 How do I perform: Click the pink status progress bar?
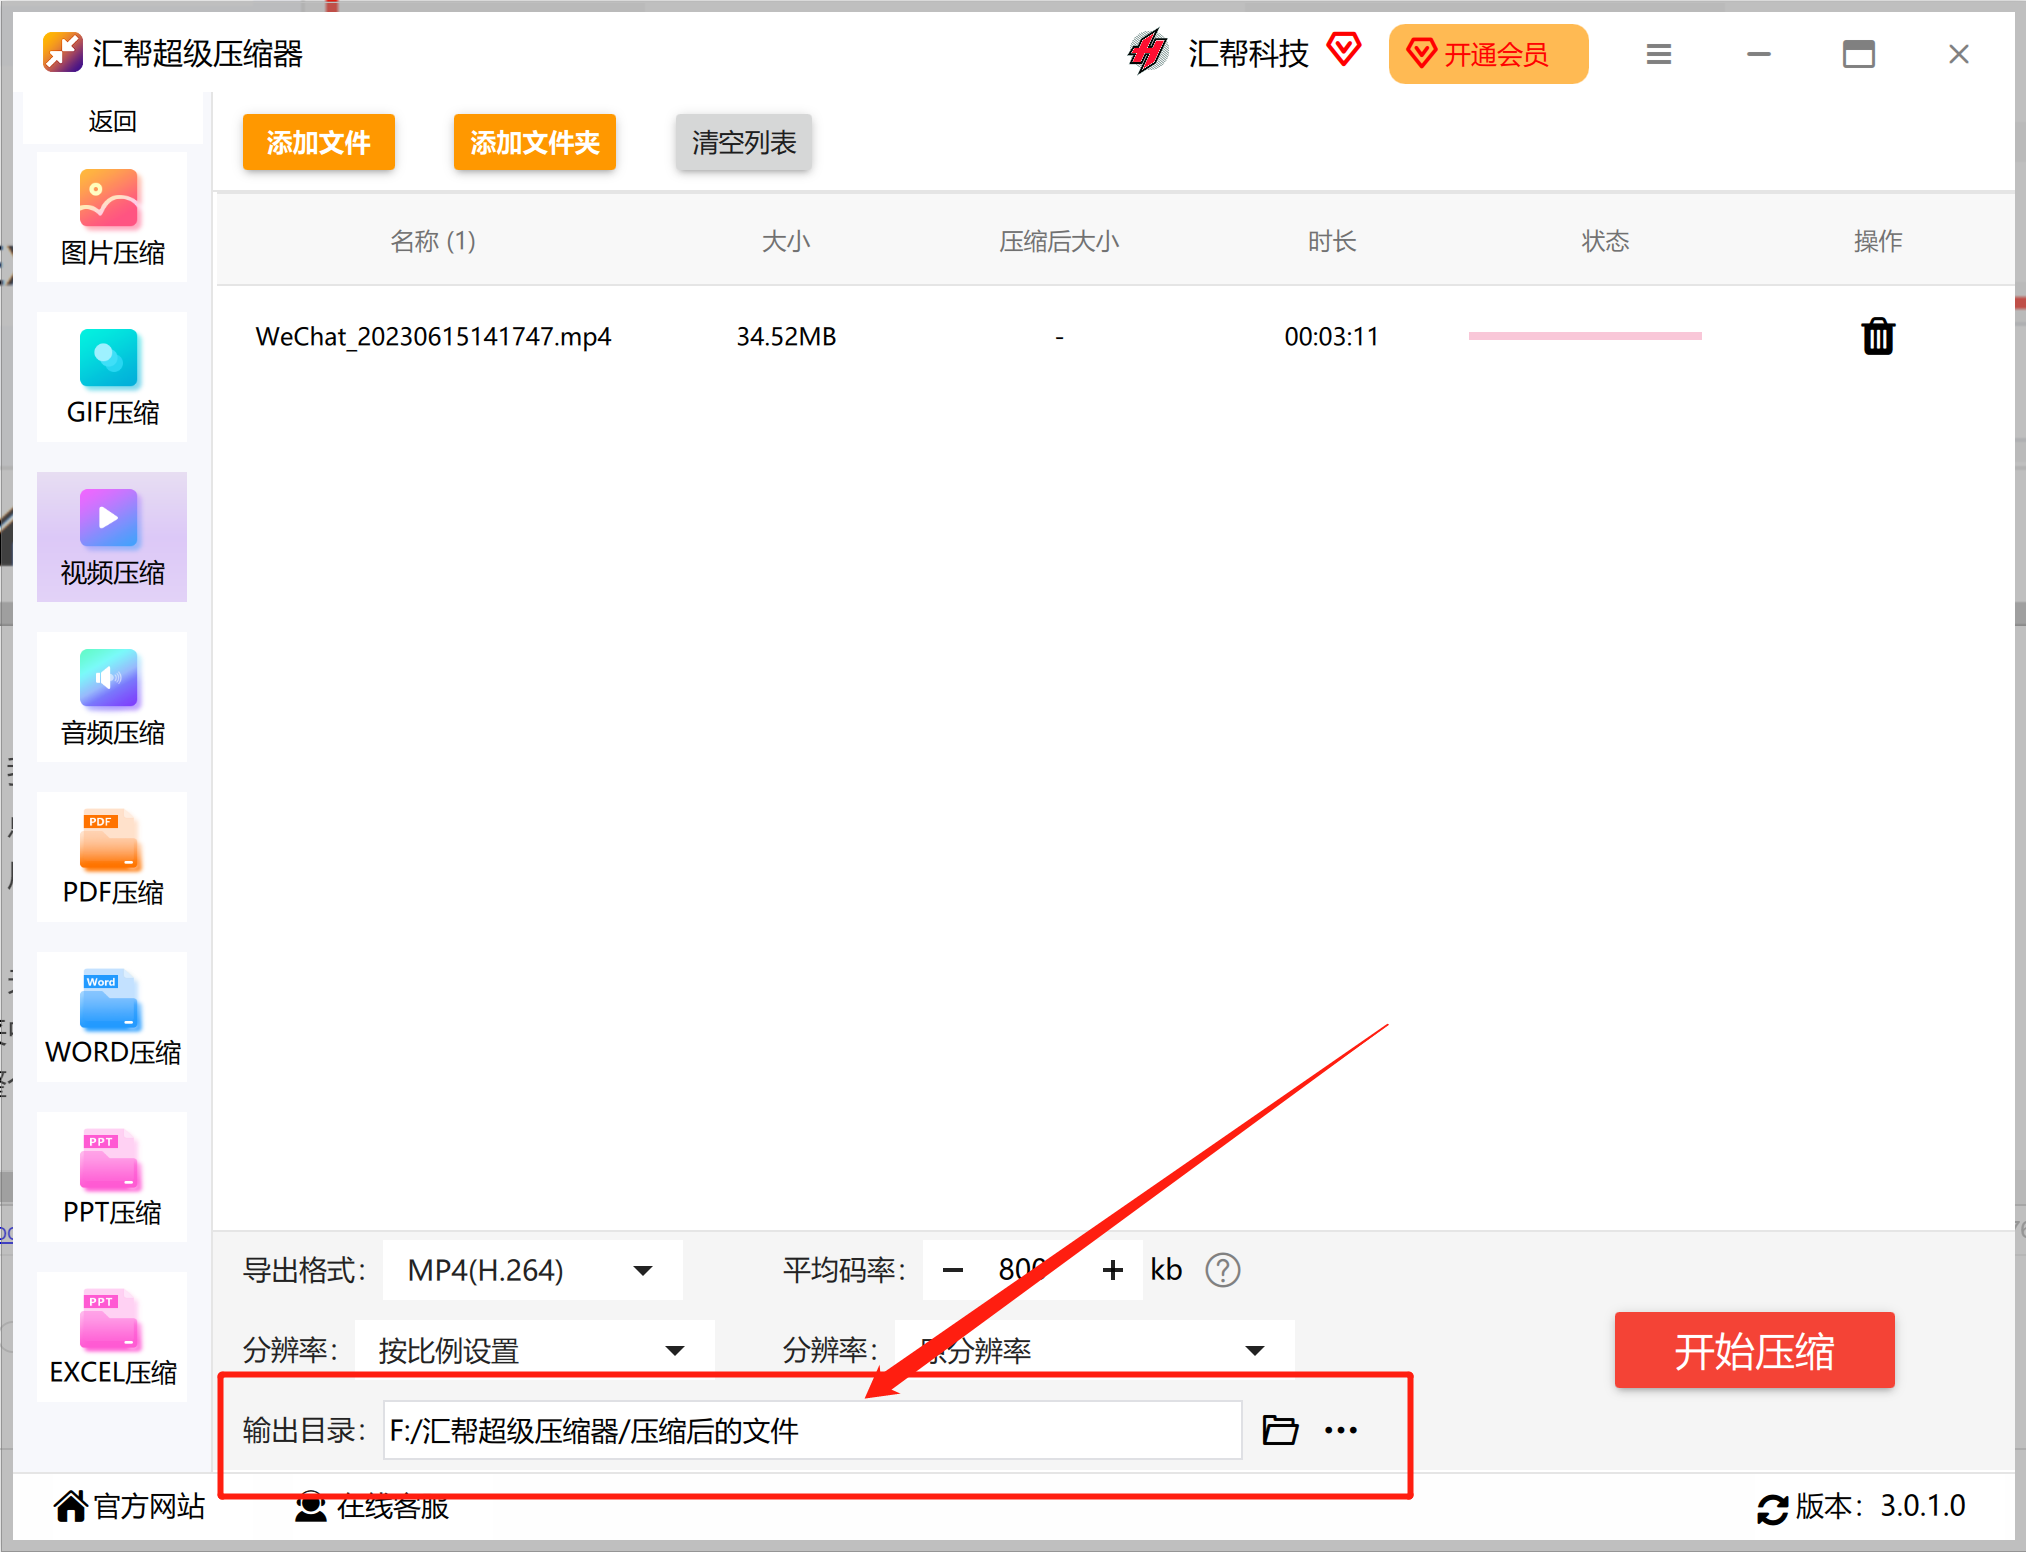tap(1584, 336)
